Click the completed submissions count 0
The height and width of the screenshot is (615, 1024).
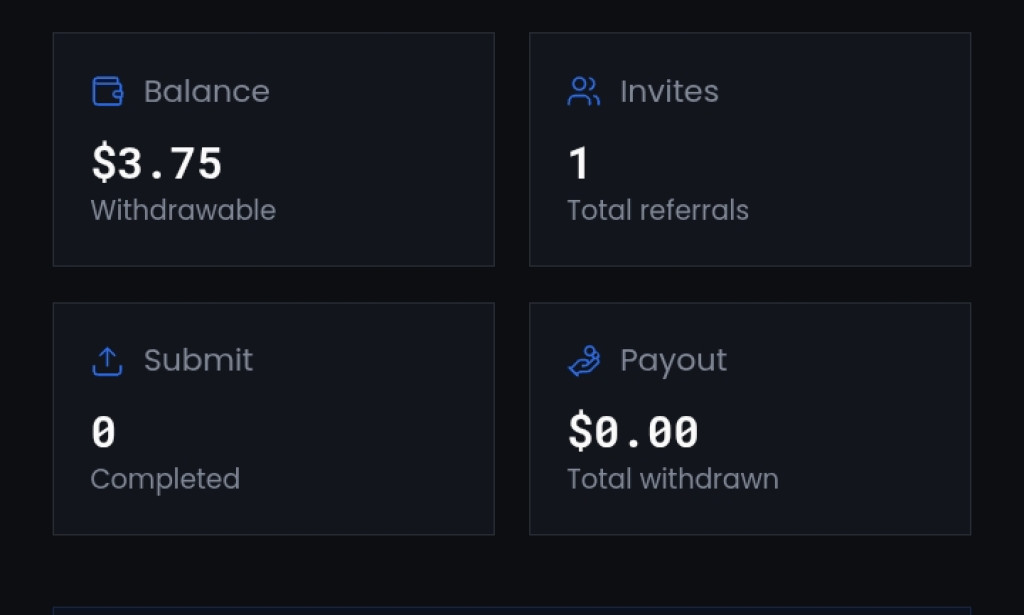[104, 432]
